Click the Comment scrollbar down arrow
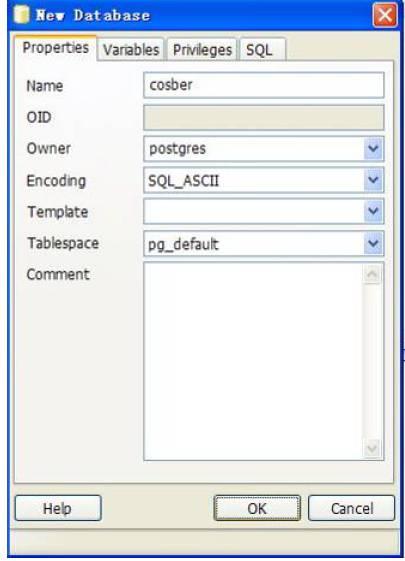The image size is (405, 561). [x=372, y=448]
